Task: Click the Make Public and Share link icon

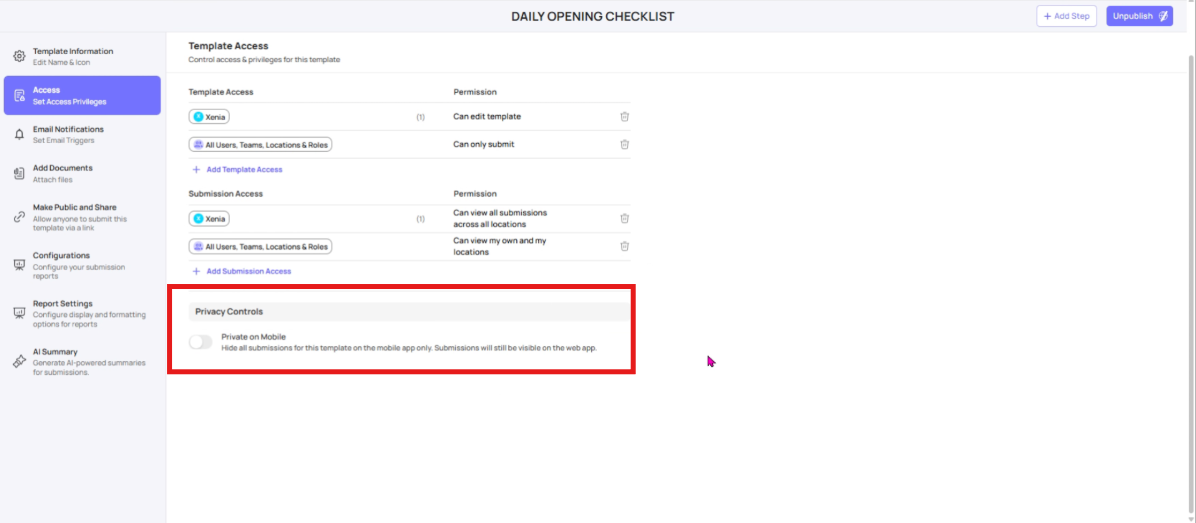Action: point(19,217)
